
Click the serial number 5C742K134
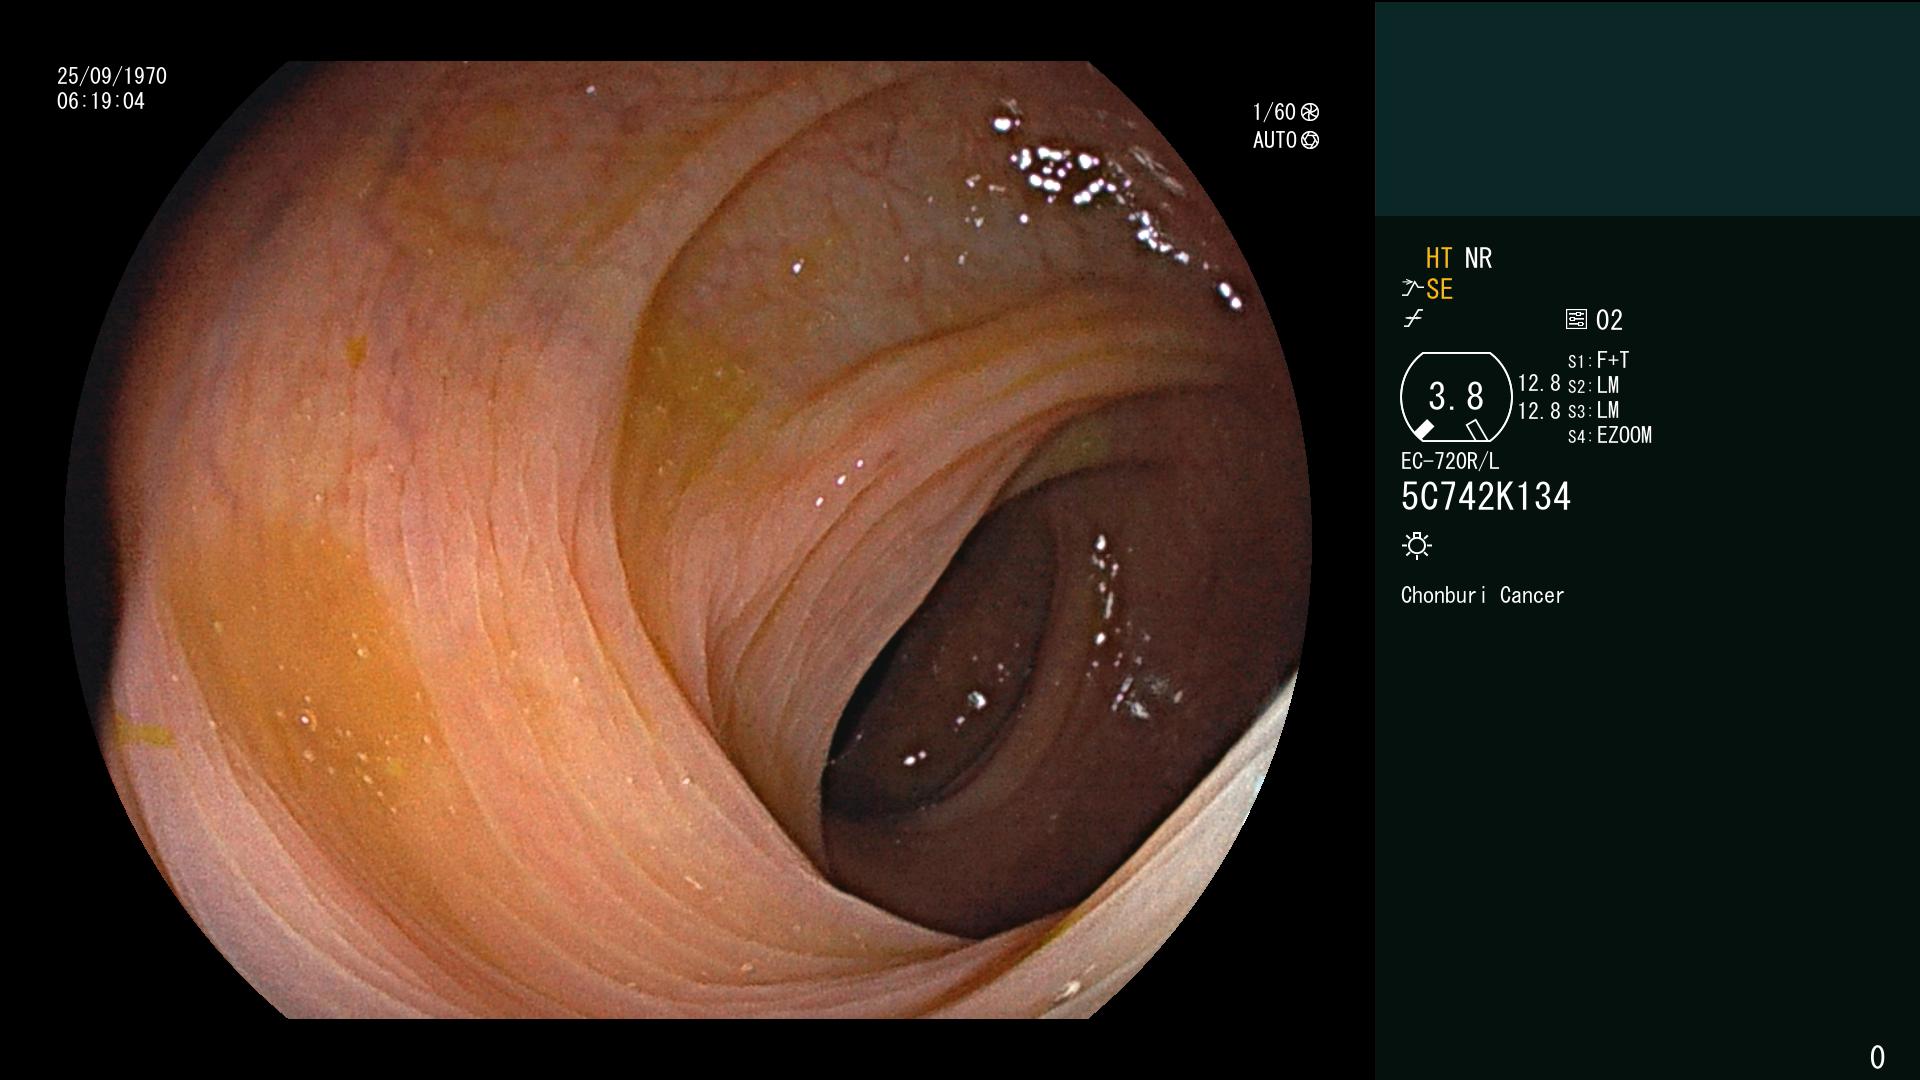(1485, 497)
